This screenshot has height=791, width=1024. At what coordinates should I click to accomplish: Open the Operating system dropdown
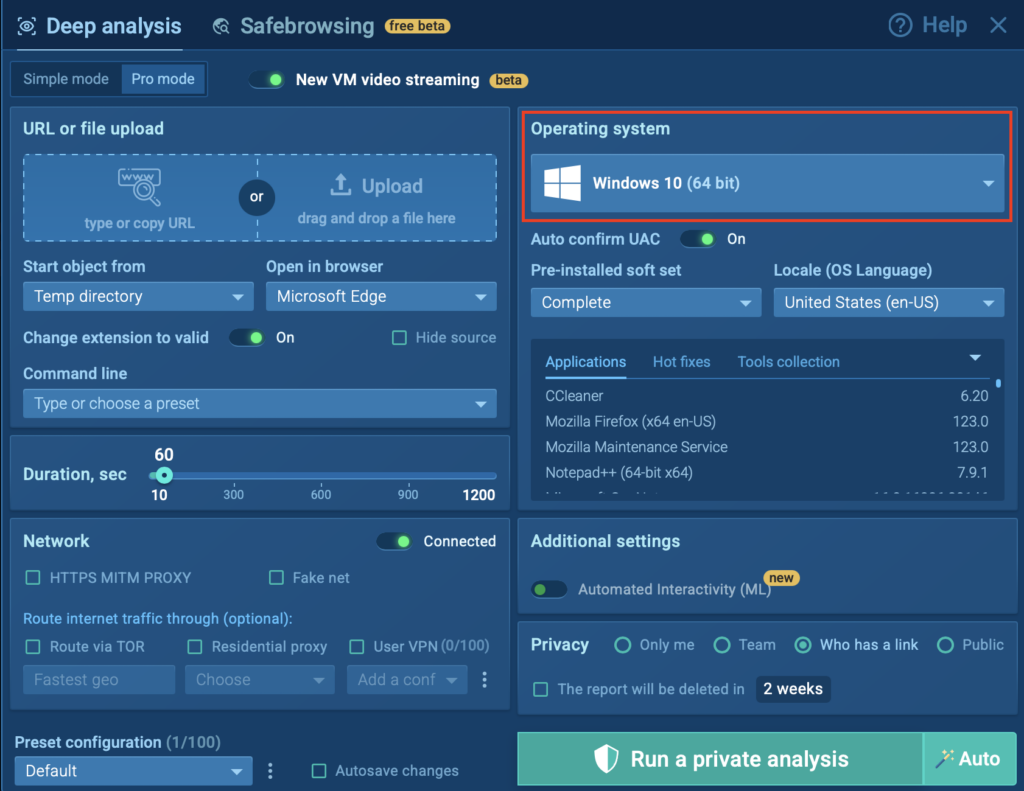pos(767,183)
